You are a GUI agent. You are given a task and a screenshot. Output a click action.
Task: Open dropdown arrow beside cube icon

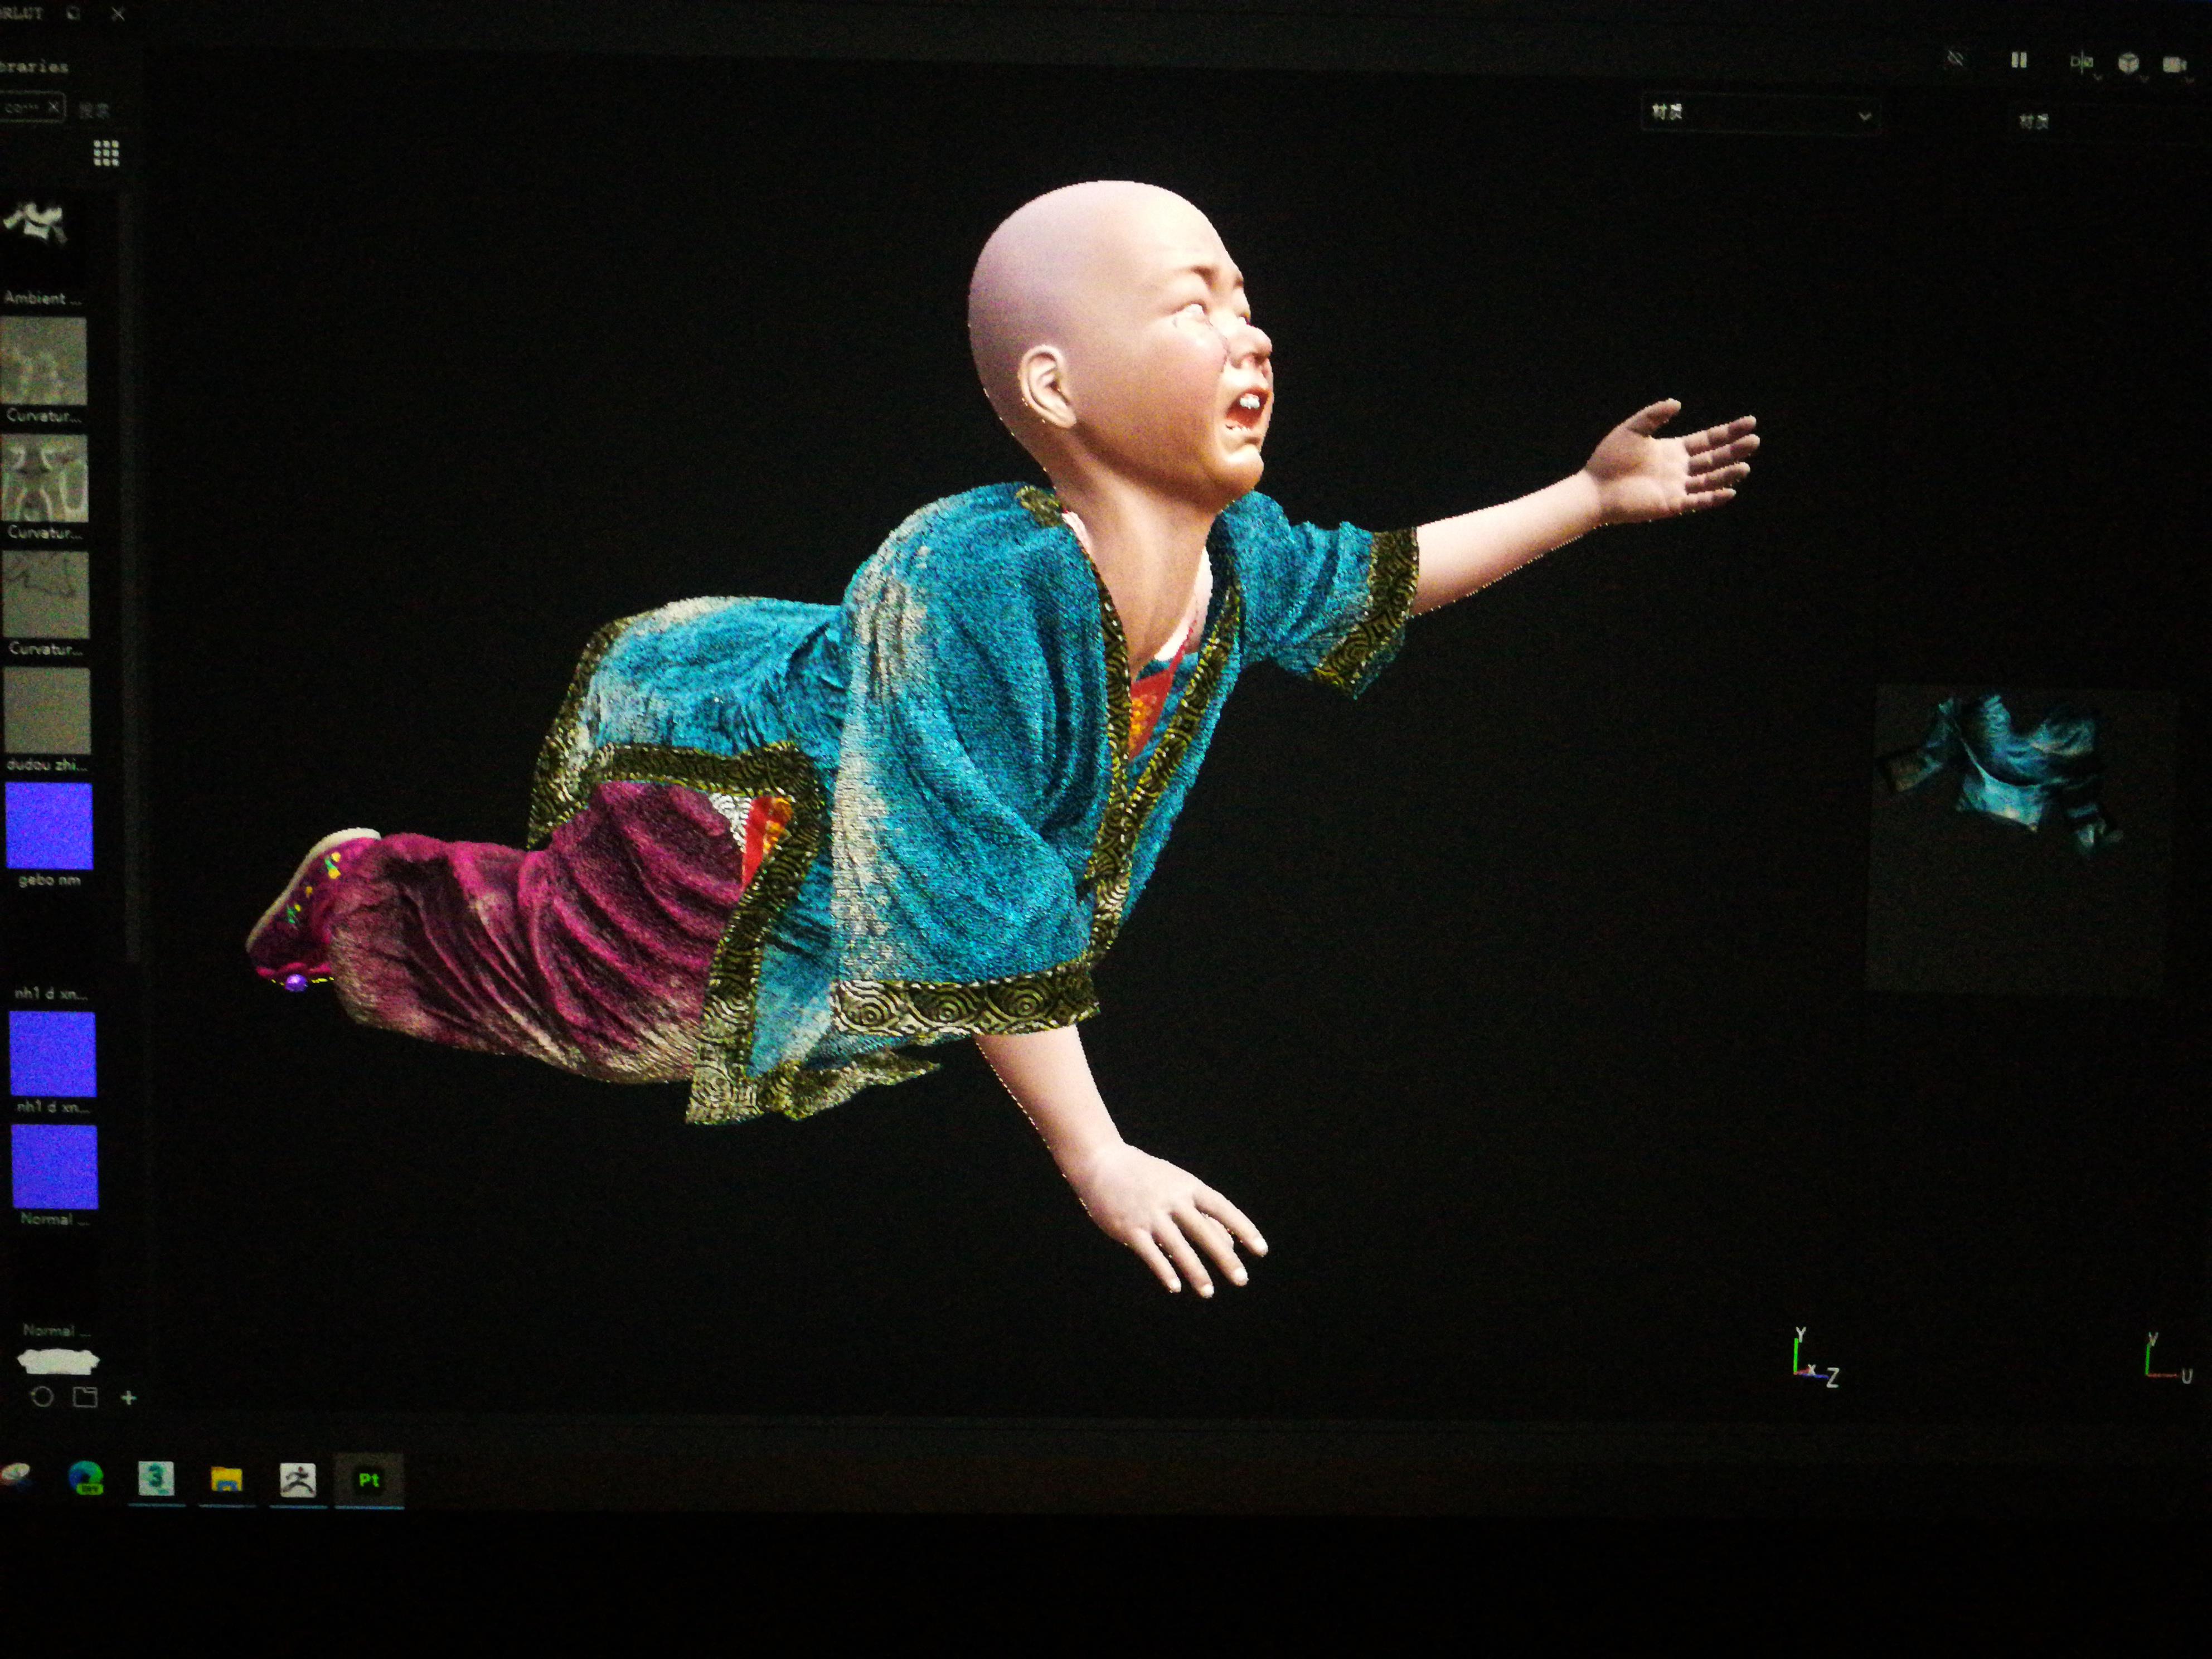point(2144,77)
